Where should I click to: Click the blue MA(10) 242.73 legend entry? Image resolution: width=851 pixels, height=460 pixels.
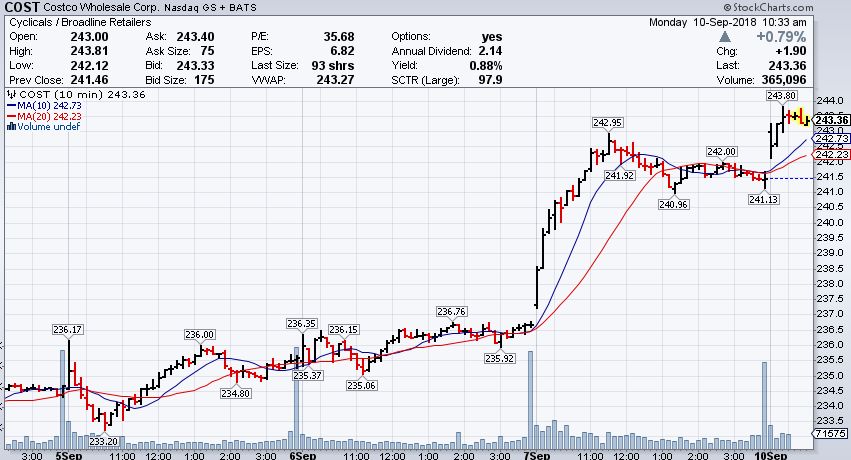click(x=44, y=105)
